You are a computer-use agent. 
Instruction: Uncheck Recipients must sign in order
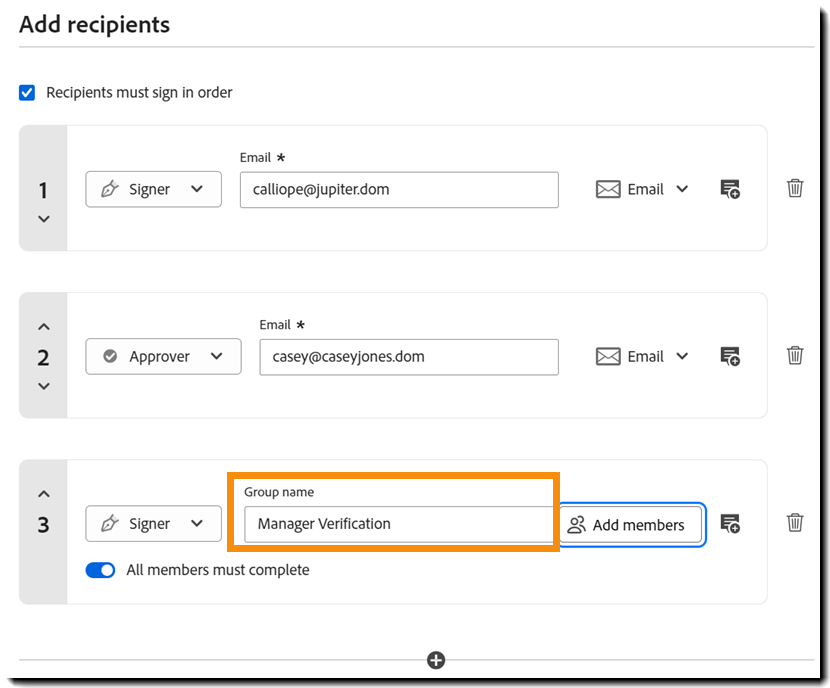(x=25, y=92)
